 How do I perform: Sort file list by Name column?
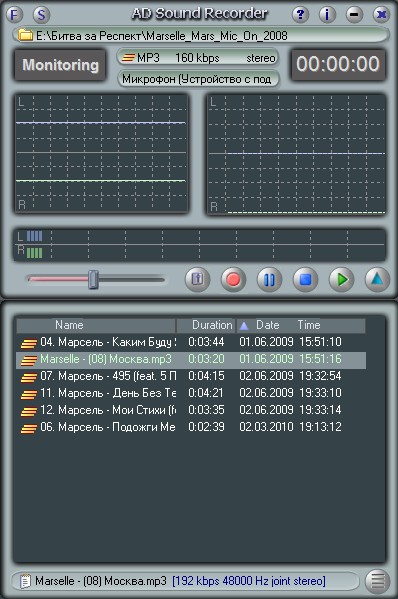point(96,325)
